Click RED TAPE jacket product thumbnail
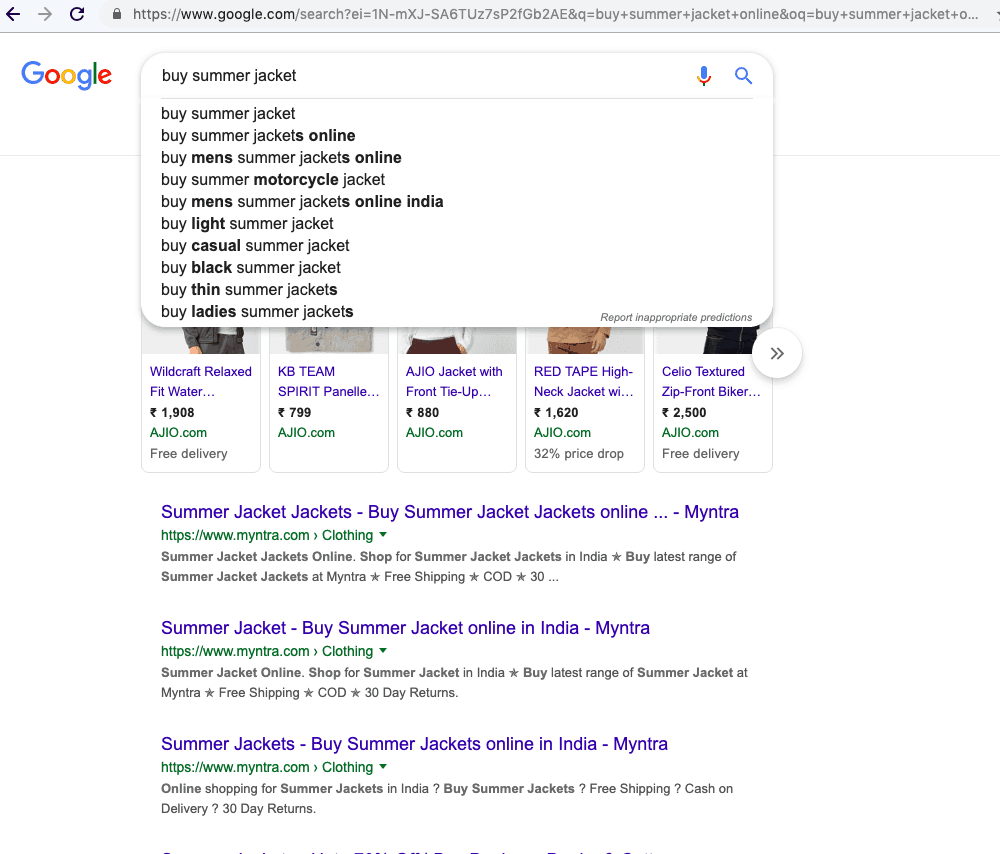 coord(585,340)
